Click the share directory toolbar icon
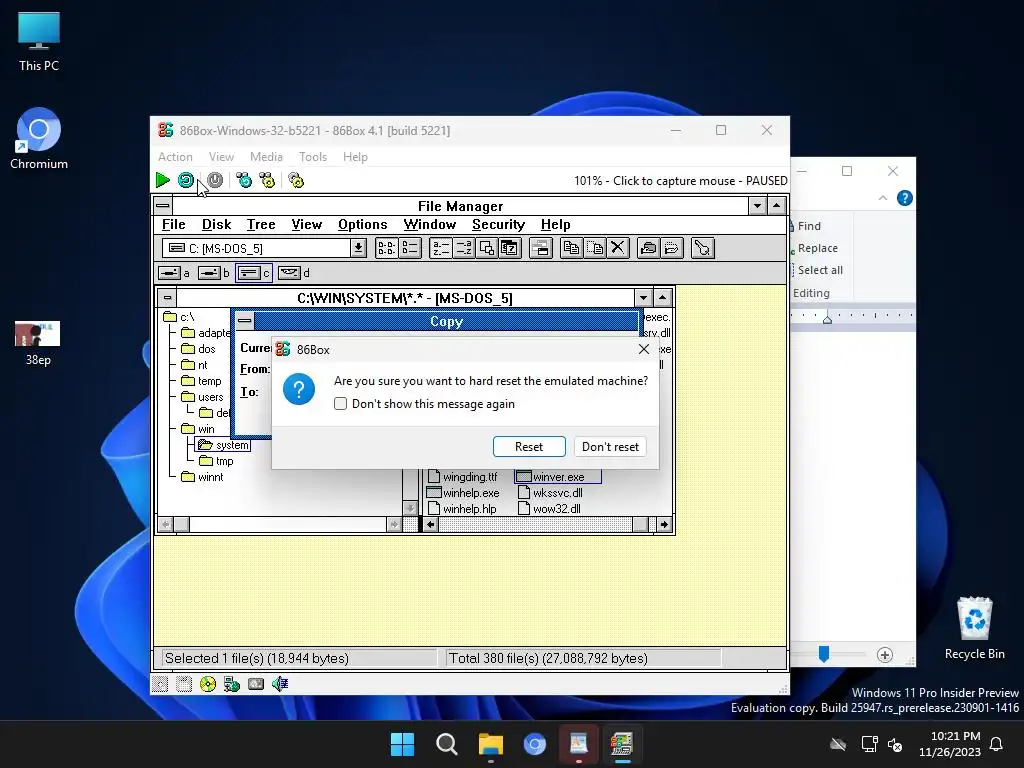 pos(648,248)
